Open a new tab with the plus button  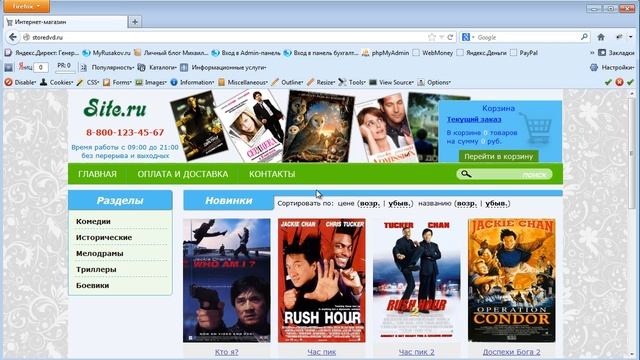pos(135,22)
